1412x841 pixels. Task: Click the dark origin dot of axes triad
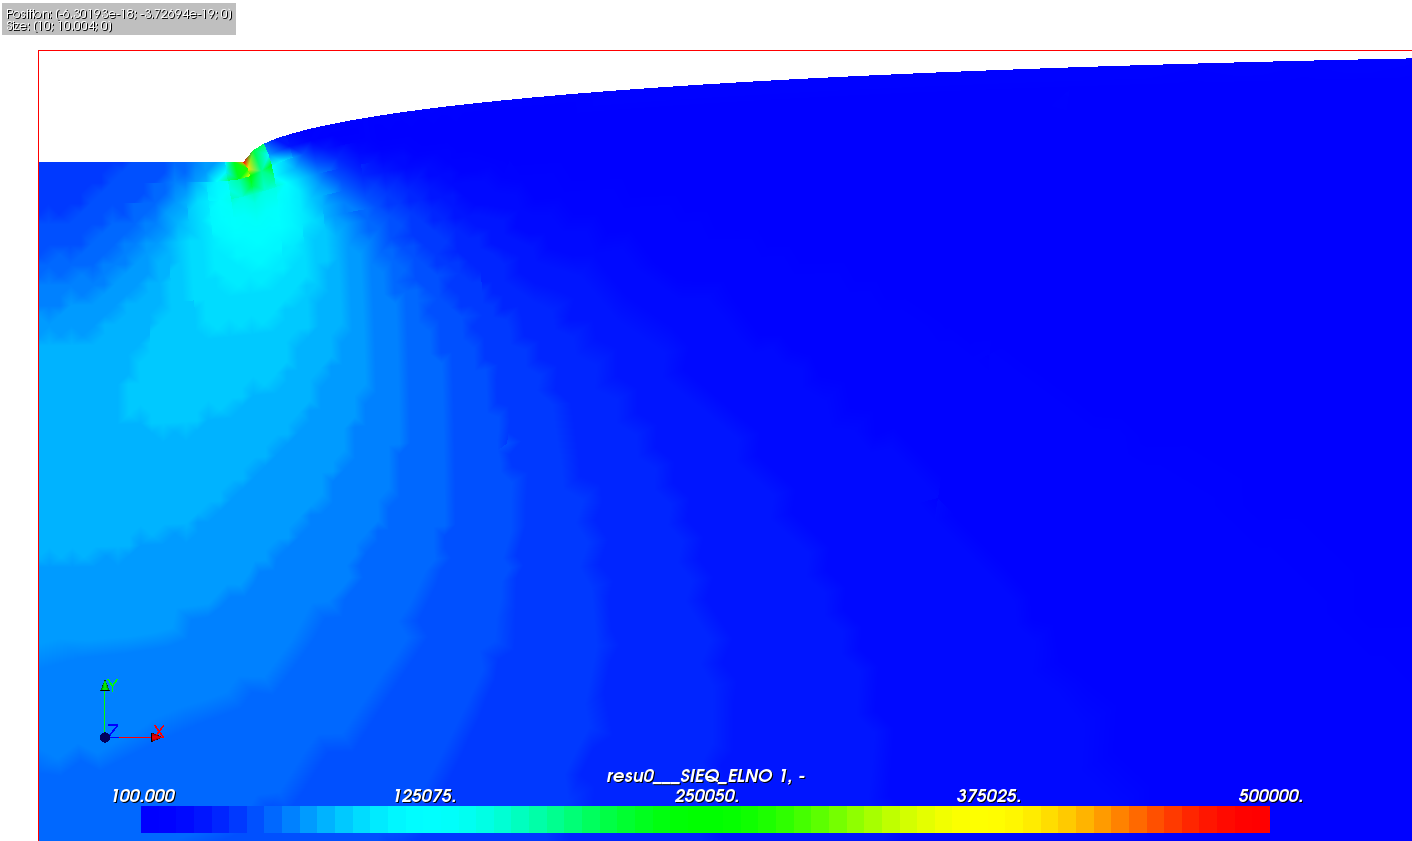tap(105, 737)
